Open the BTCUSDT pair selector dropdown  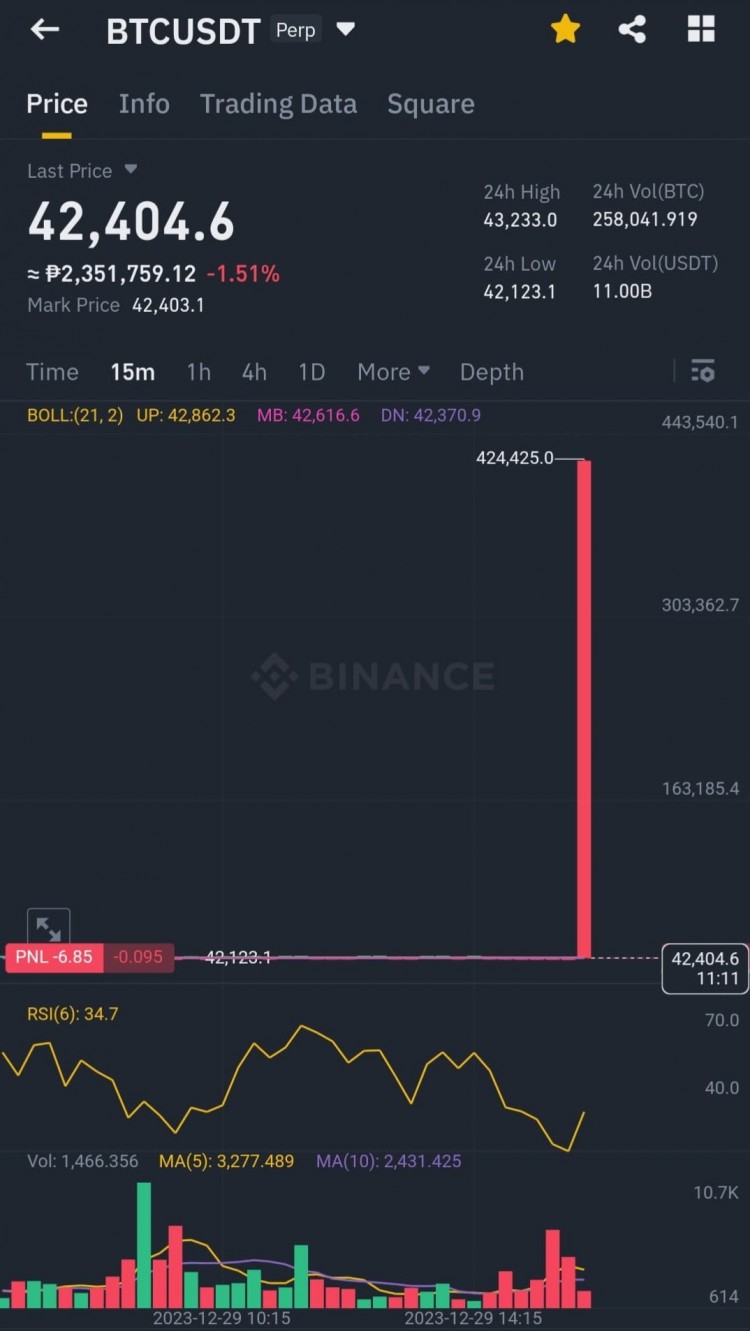[345, 30]
